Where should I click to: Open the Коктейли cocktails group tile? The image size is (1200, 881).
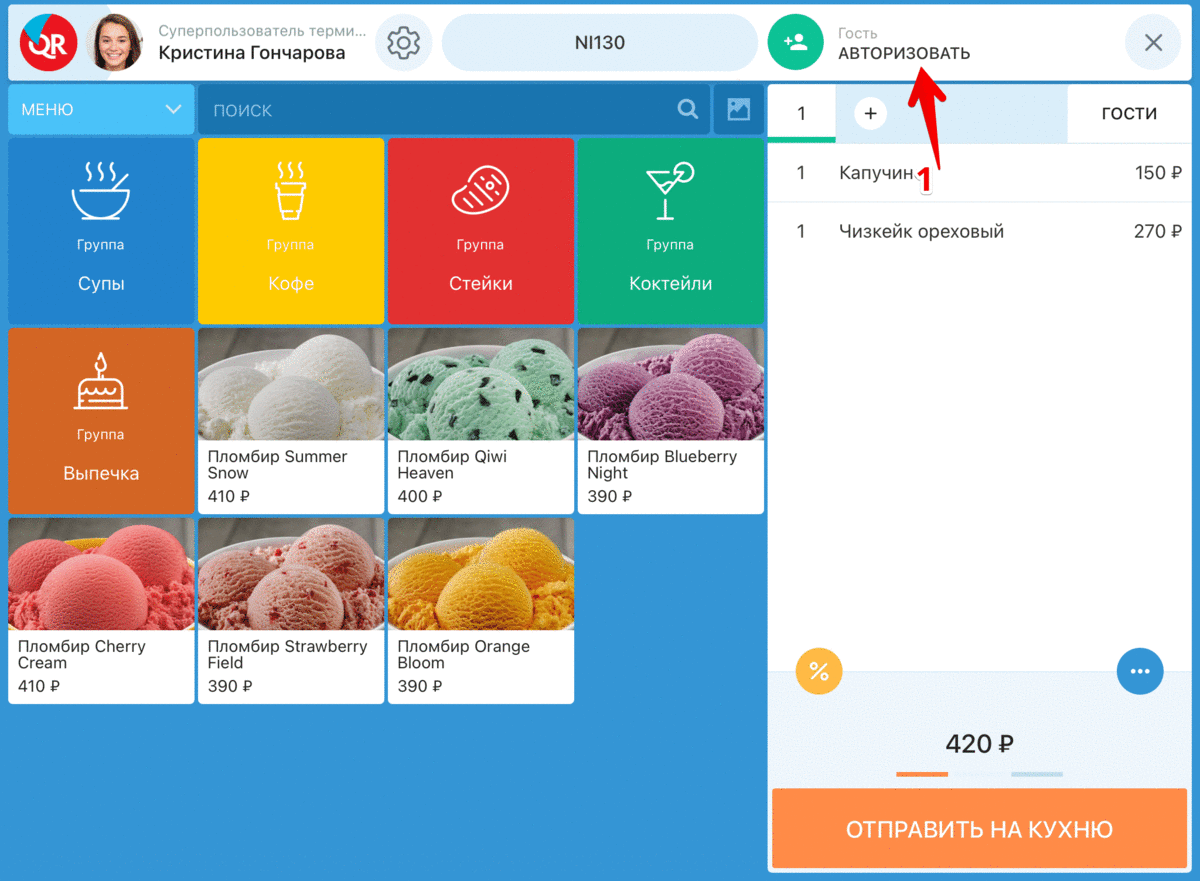pos(670,231)
